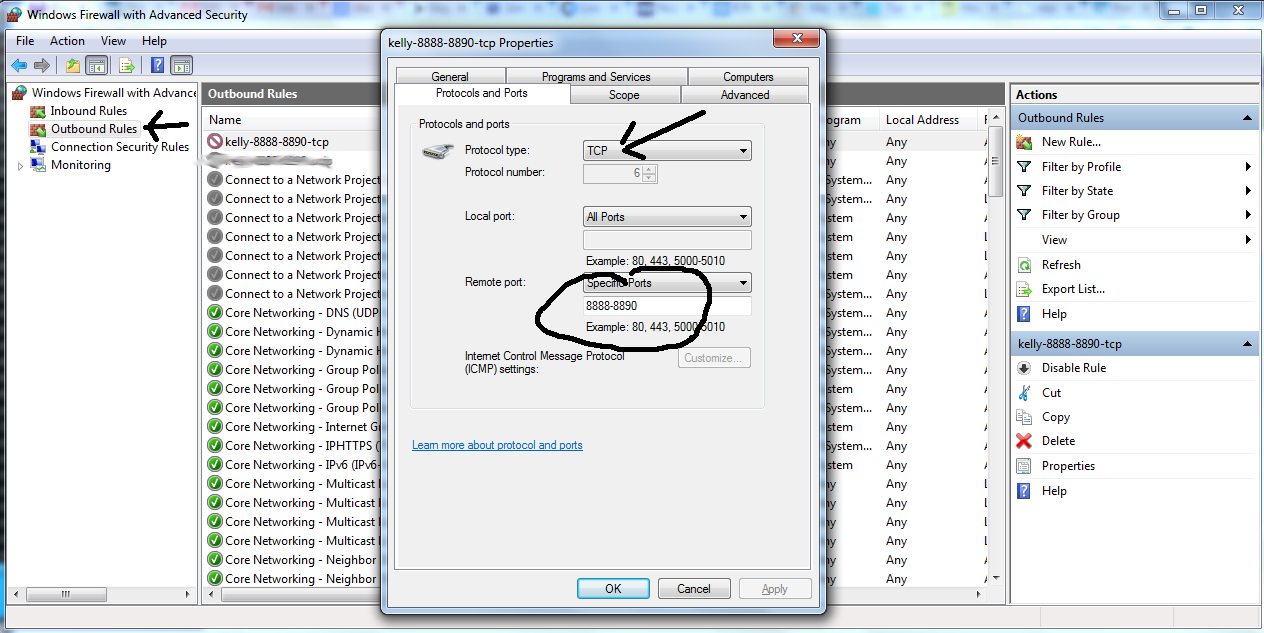This screenshot has width=1264, height=633.
Task: Select the Core Networking - IPv6 rule
Action: click(292, 465)
